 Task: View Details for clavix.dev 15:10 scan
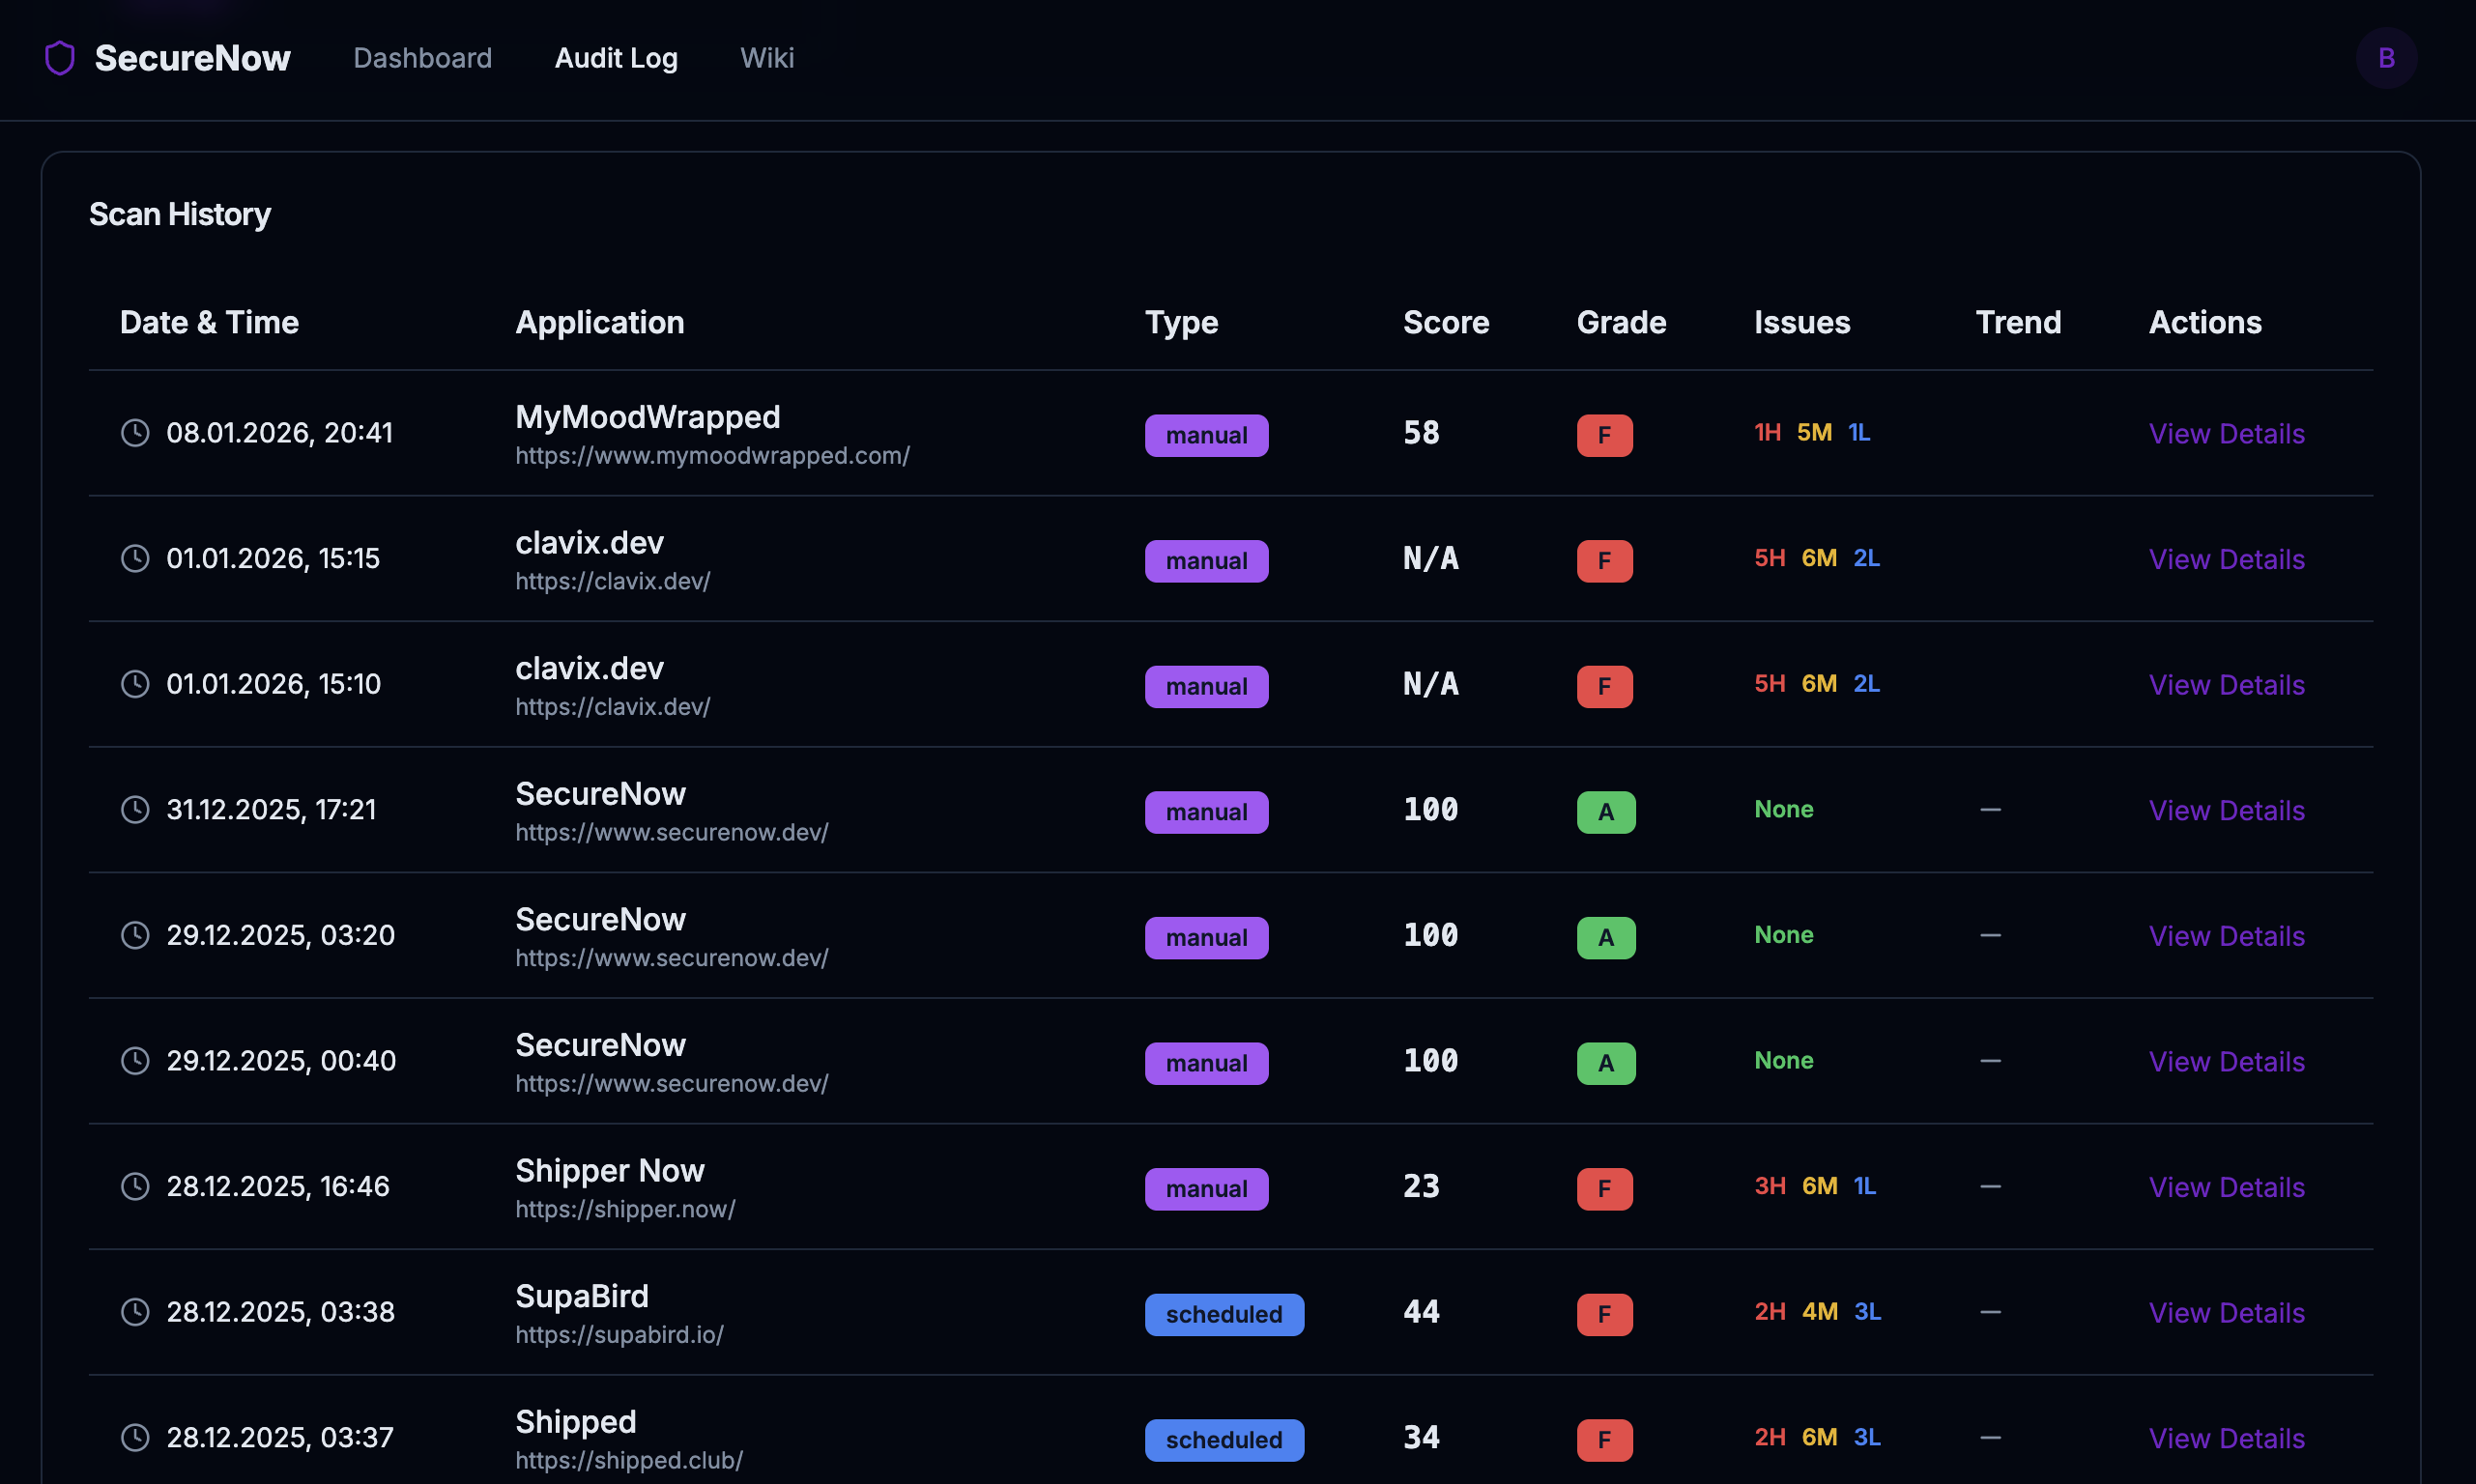click(x=2226, y=685)
